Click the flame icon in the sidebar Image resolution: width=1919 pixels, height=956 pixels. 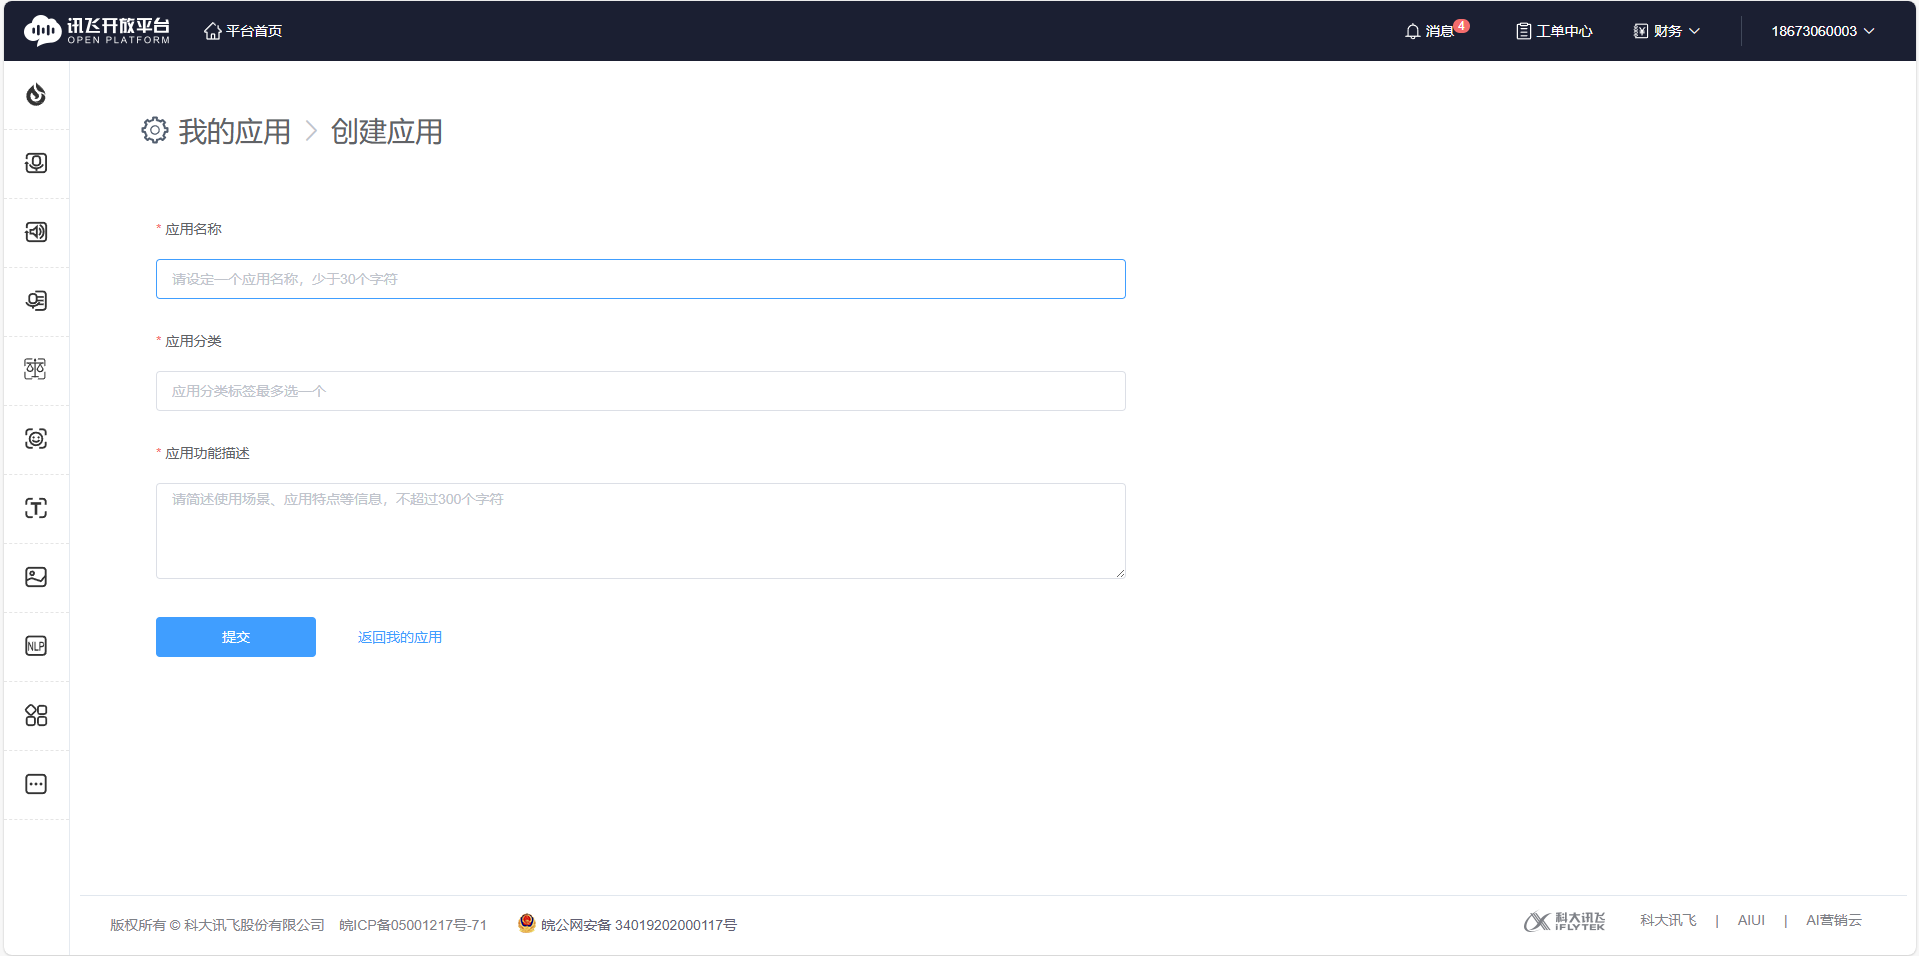tap(36, 95)
